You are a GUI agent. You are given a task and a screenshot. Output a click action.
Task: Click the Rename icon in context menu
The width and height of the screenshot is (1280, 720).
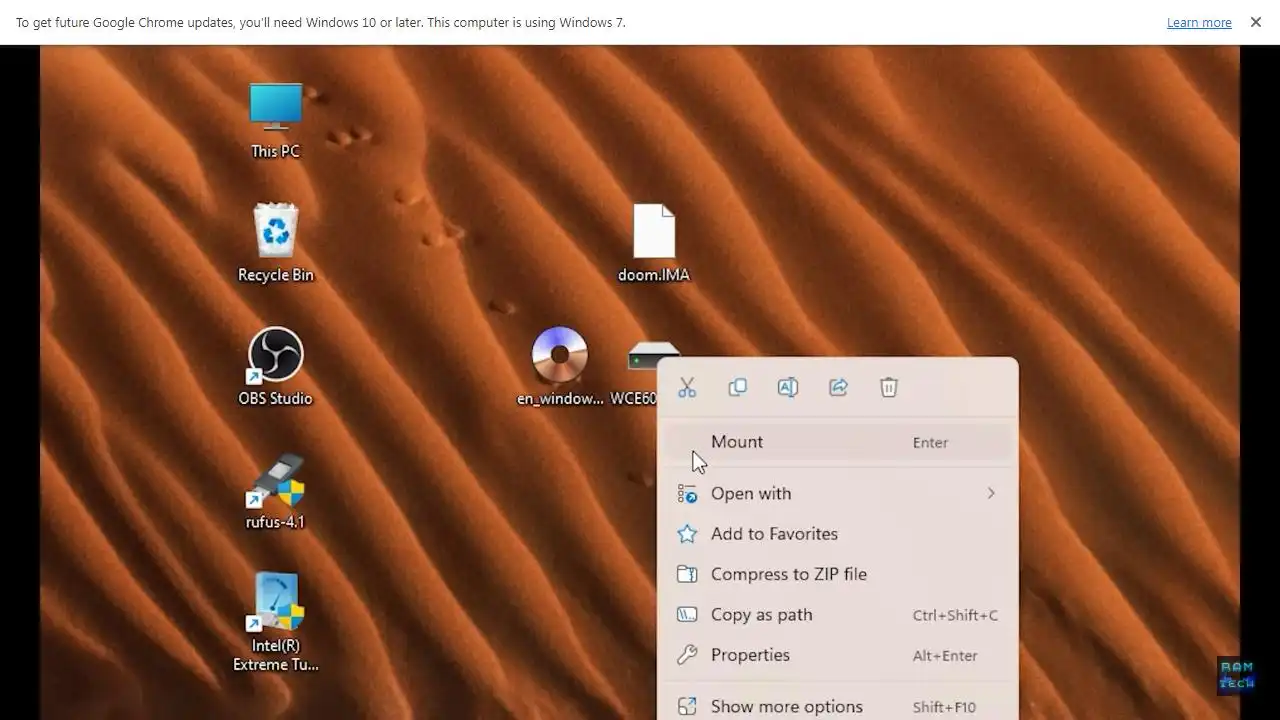[x=788, y=387]
